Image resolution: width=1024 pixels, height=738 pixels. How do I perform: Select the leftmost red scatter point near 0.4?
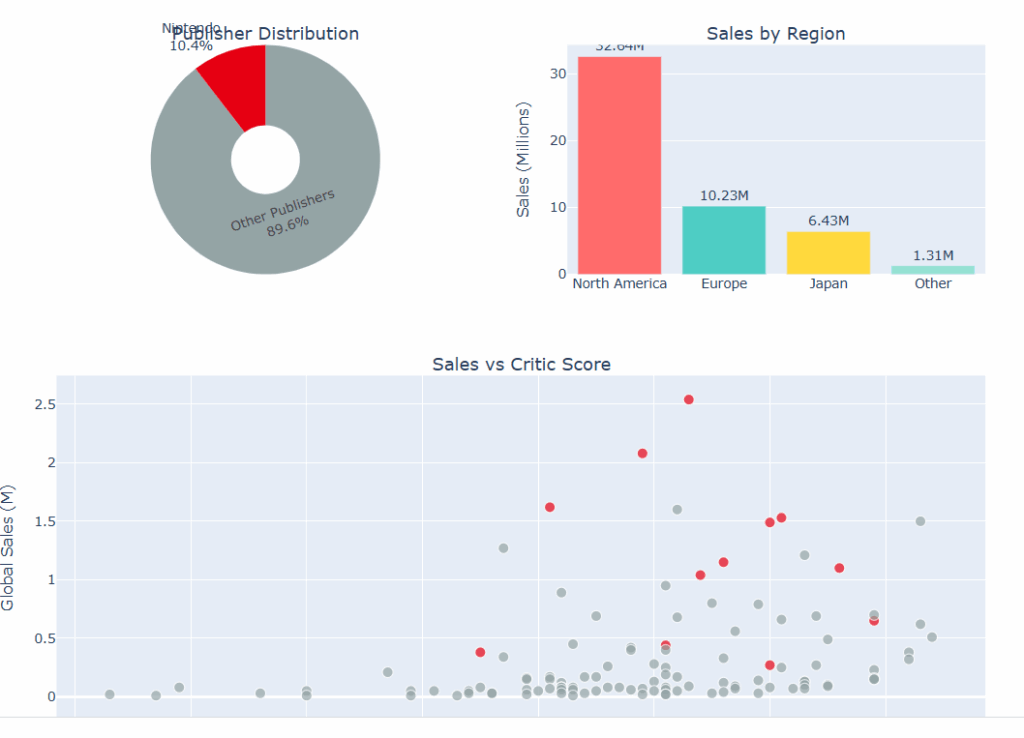480,652
